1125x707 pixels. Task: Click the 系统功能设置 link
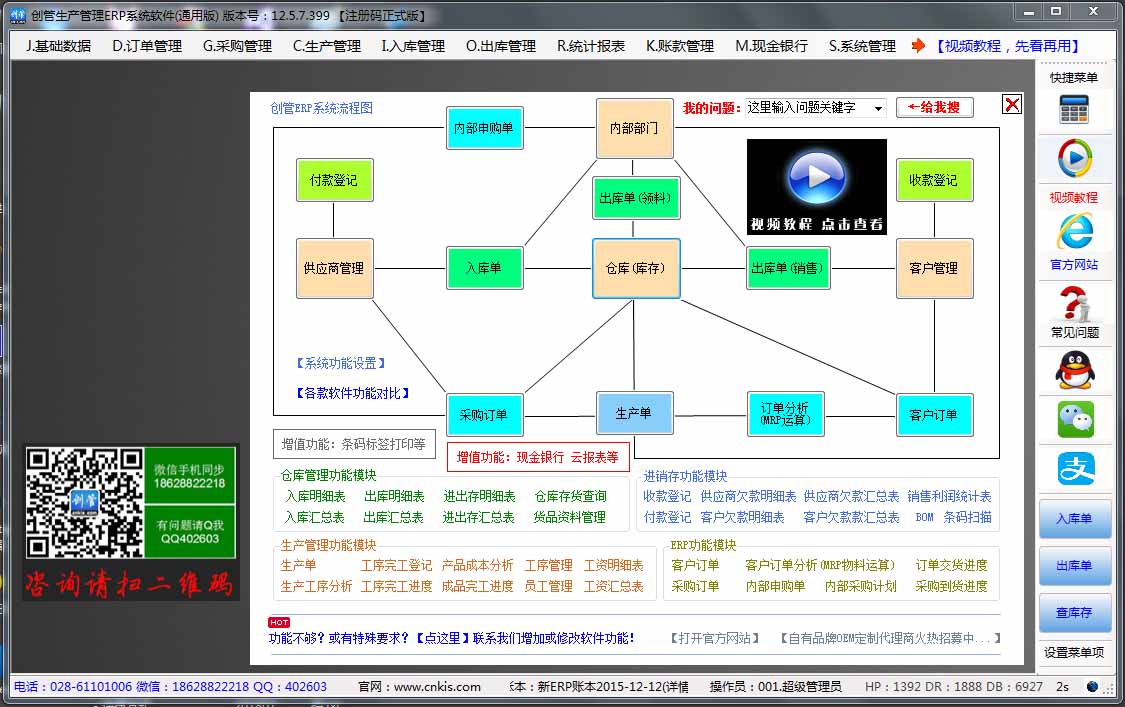coord(340,363)
